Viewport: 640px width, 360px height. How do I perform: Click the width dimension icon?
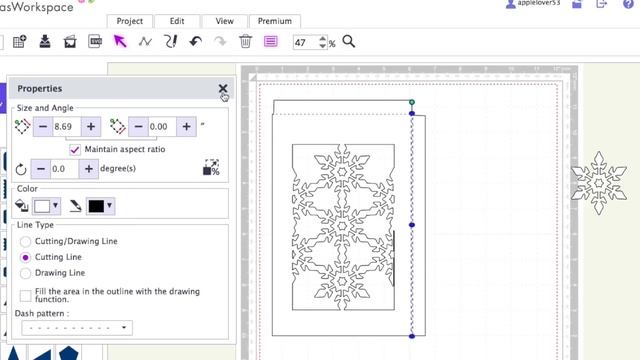[22, 126]
